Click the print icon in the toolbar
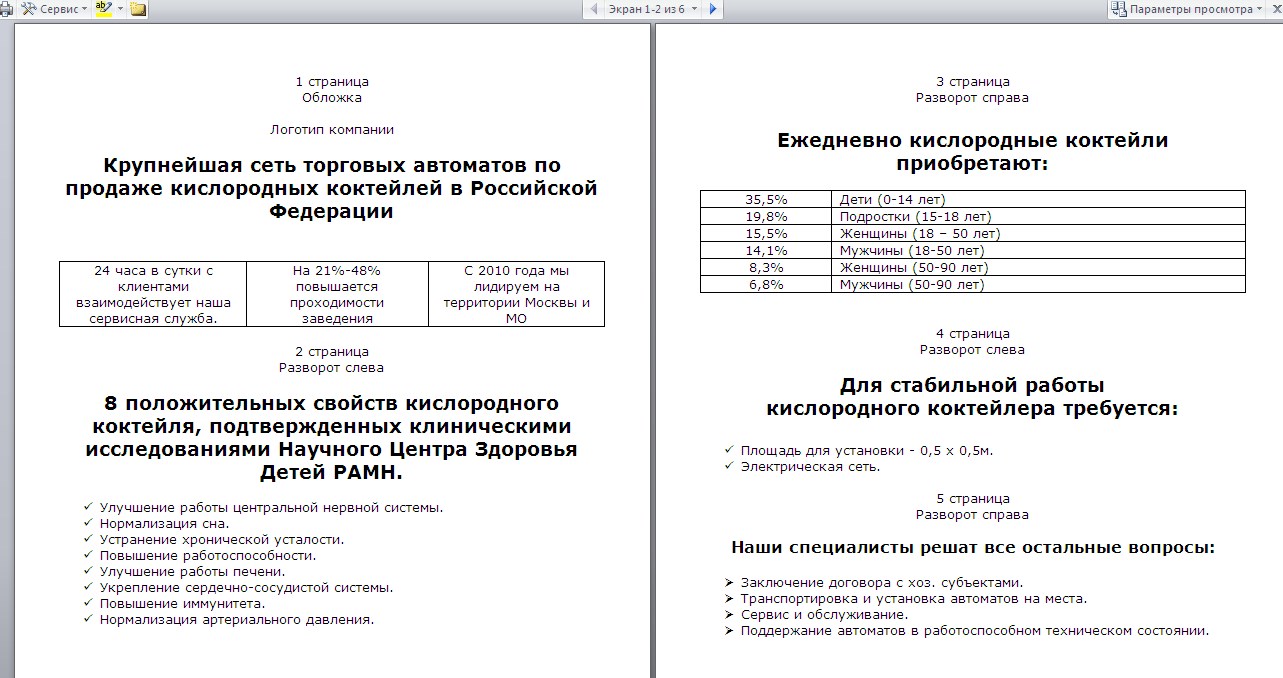This screenshot has width=1283, height=678. pyautogui.click(x=5, y=8)
